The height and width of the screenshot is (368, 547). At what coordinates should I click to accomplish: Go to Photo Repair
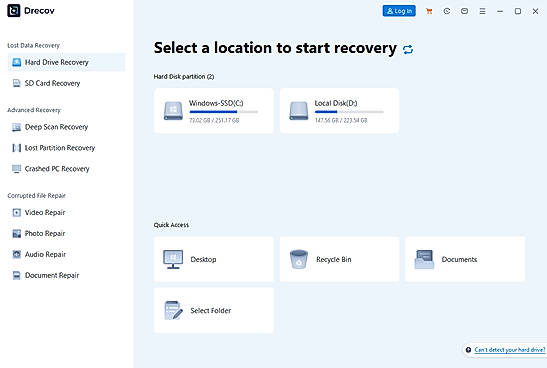[66, 233]
